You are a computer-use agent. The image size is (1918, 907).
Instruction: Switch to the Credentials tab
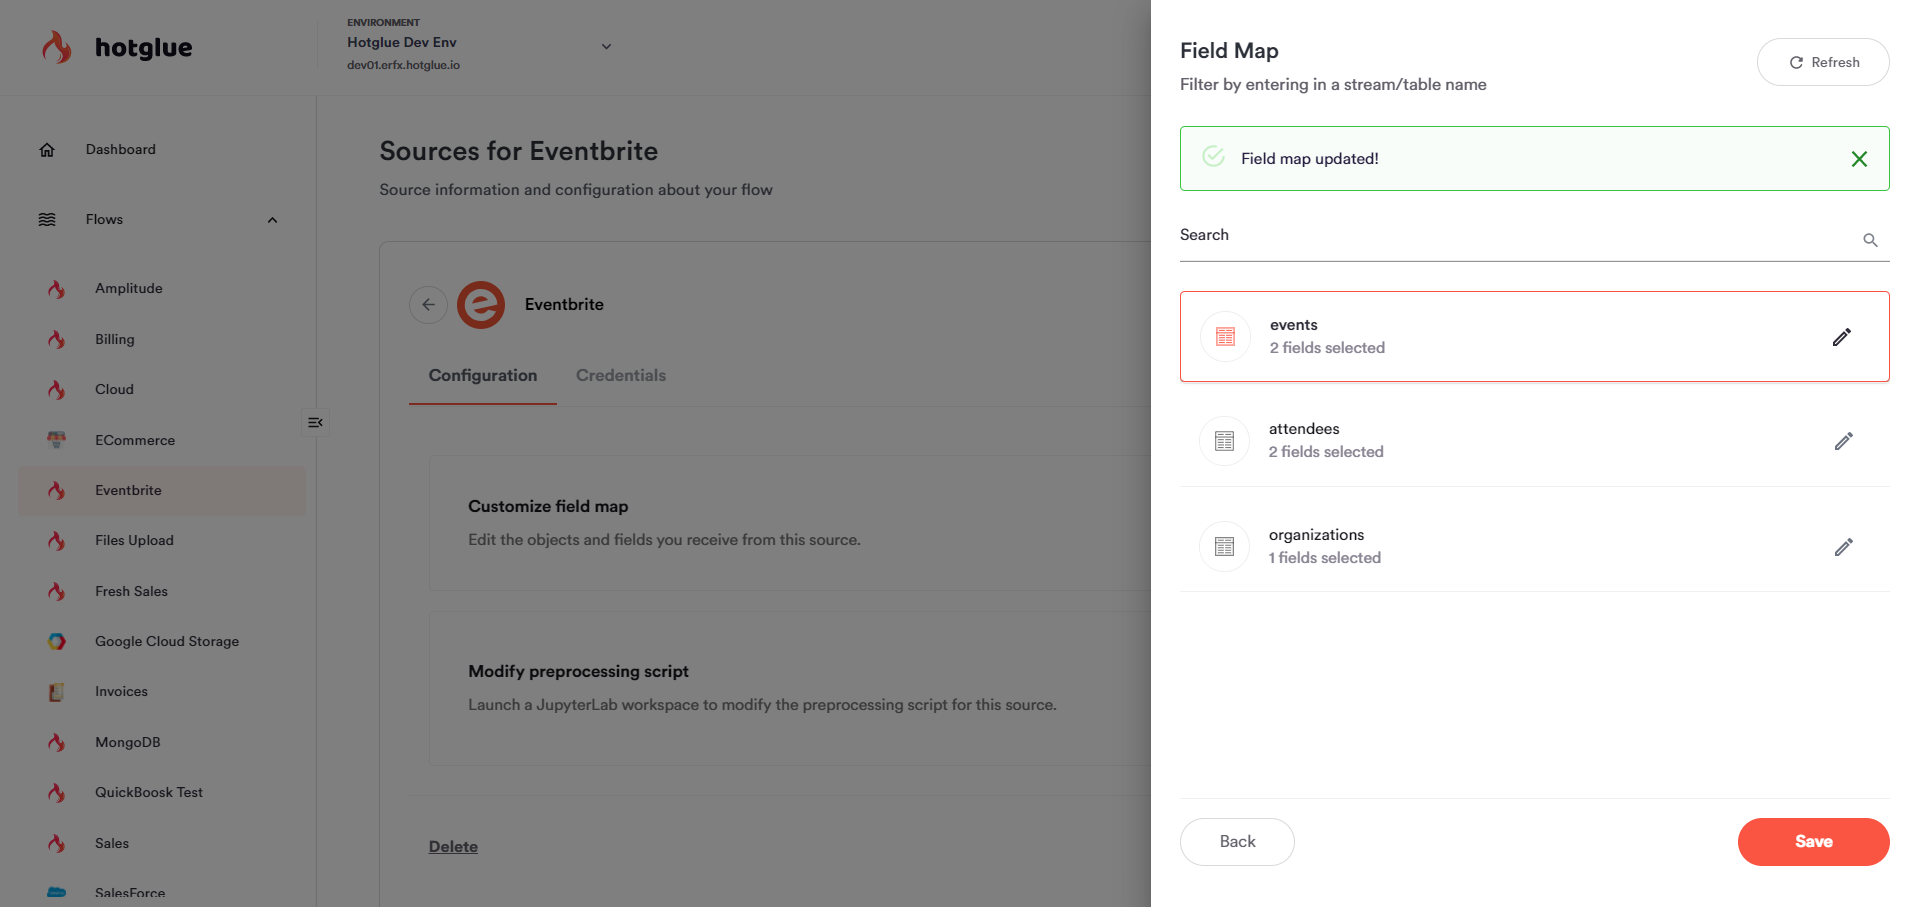coord(620,376)
